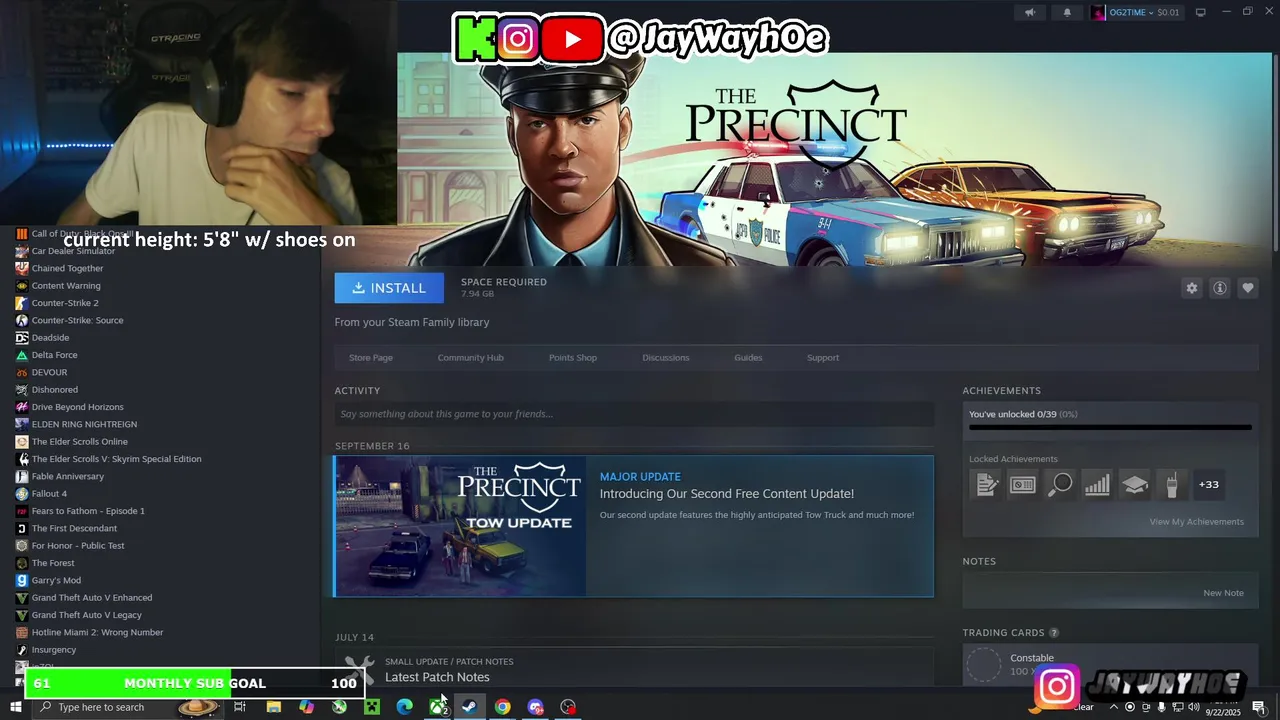This screenshot has height=720, width=1280.
Task: Select Fallout 4 in library
Action: tap(49, 494)
